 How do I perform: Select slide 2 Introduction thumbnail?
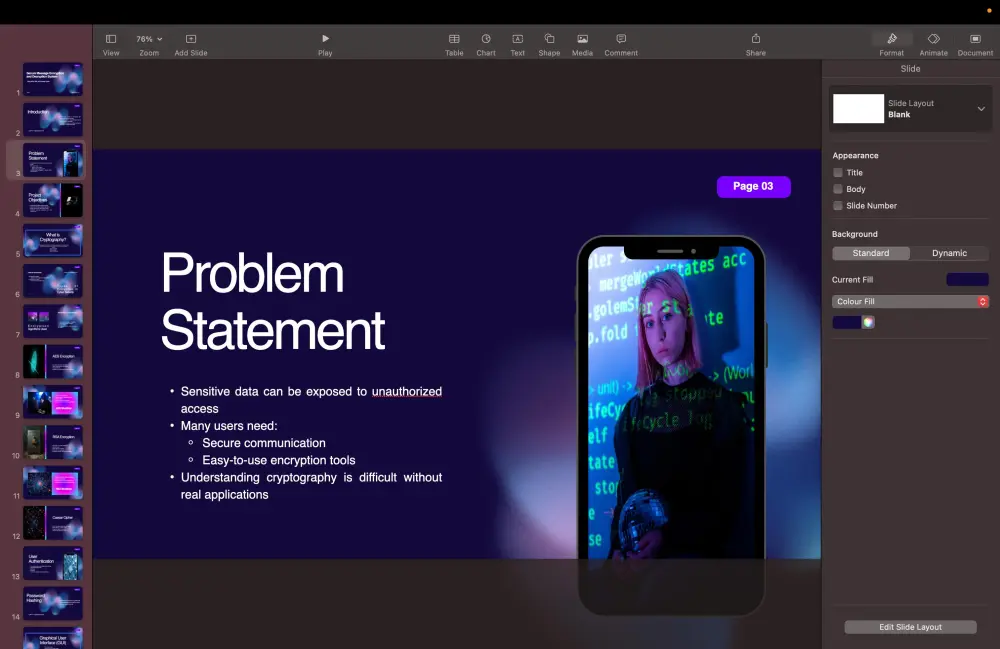coord(53,119)
